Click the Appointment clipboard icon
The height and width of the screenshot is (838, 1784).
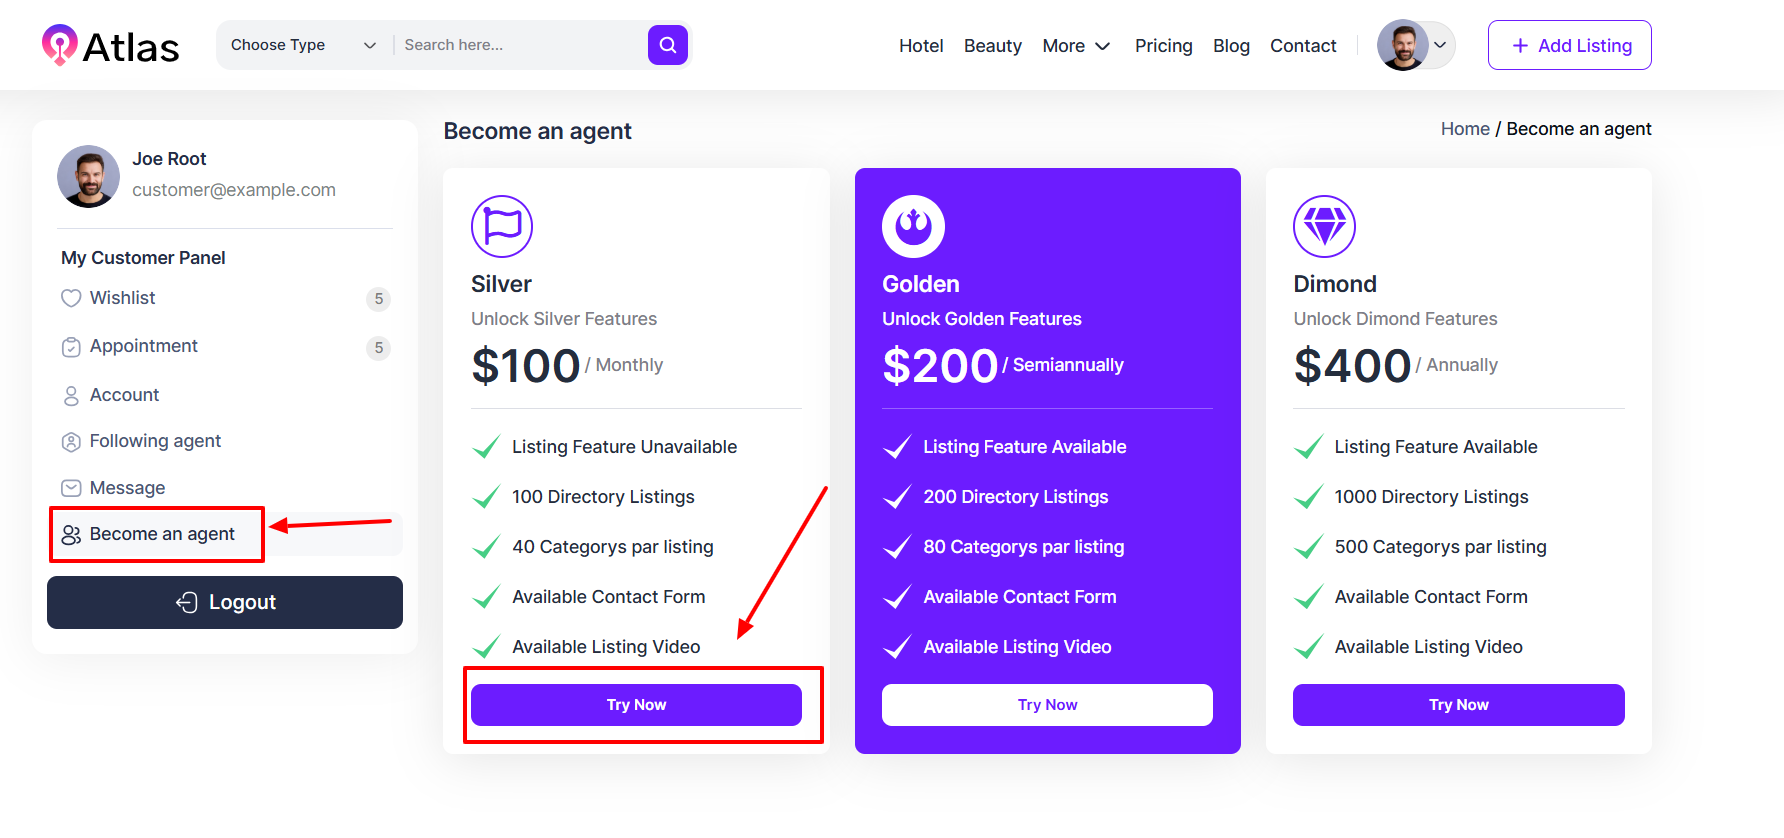click(71, 347)
